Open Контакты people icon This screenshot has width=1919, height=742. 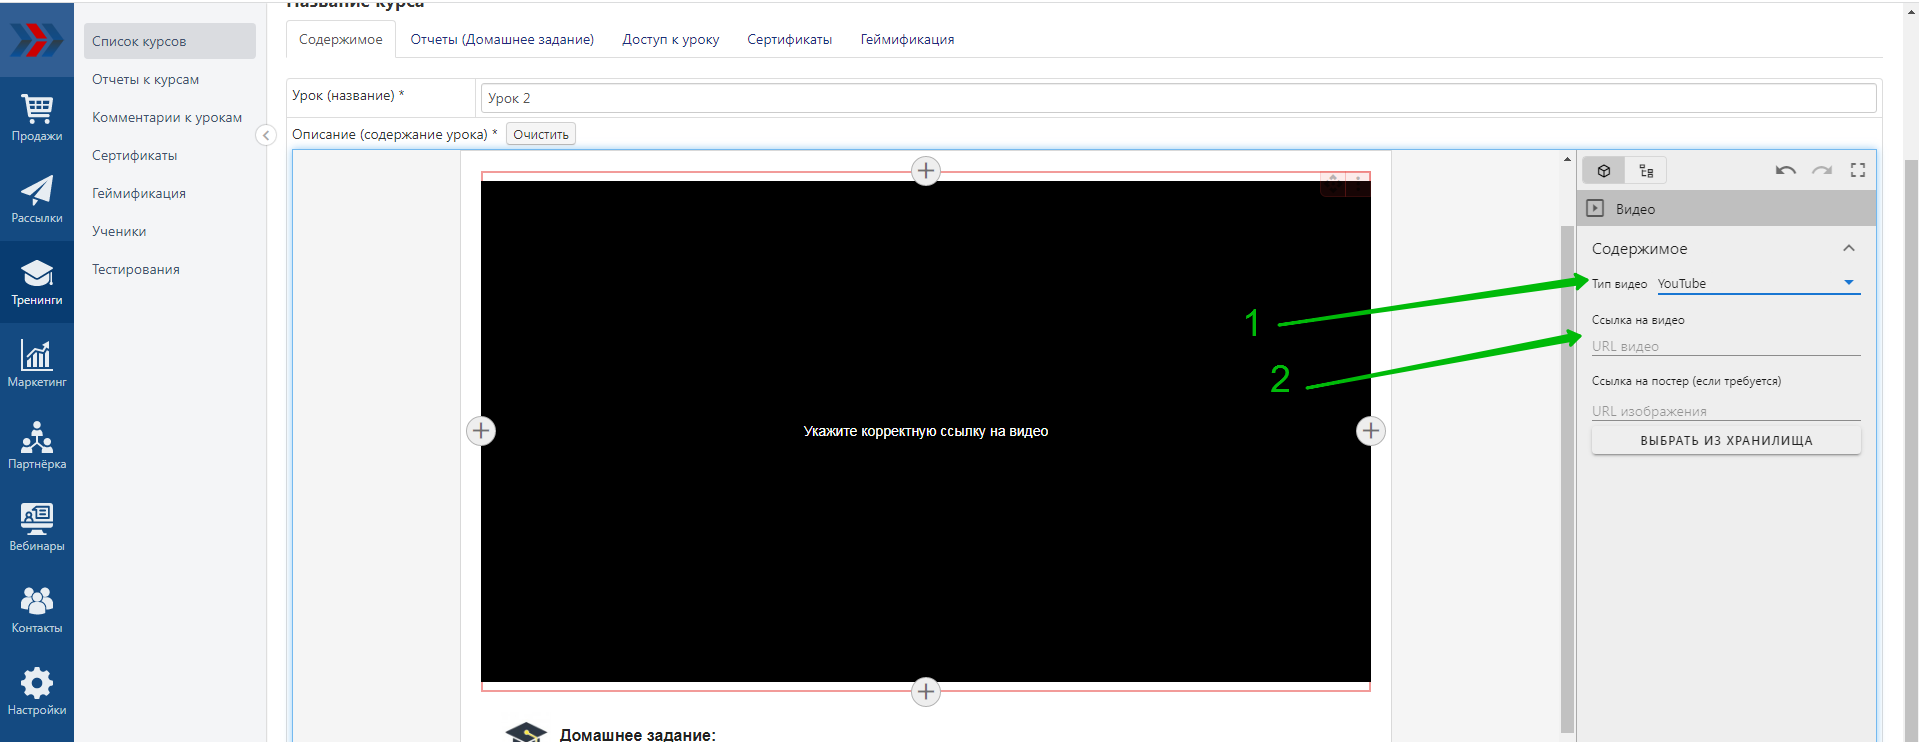(37, 610)
